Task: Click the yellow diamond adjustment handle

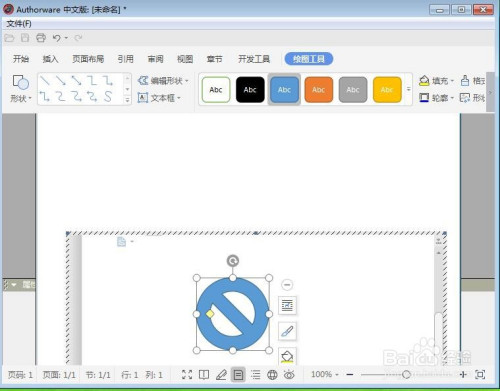Action: (210, 314)
